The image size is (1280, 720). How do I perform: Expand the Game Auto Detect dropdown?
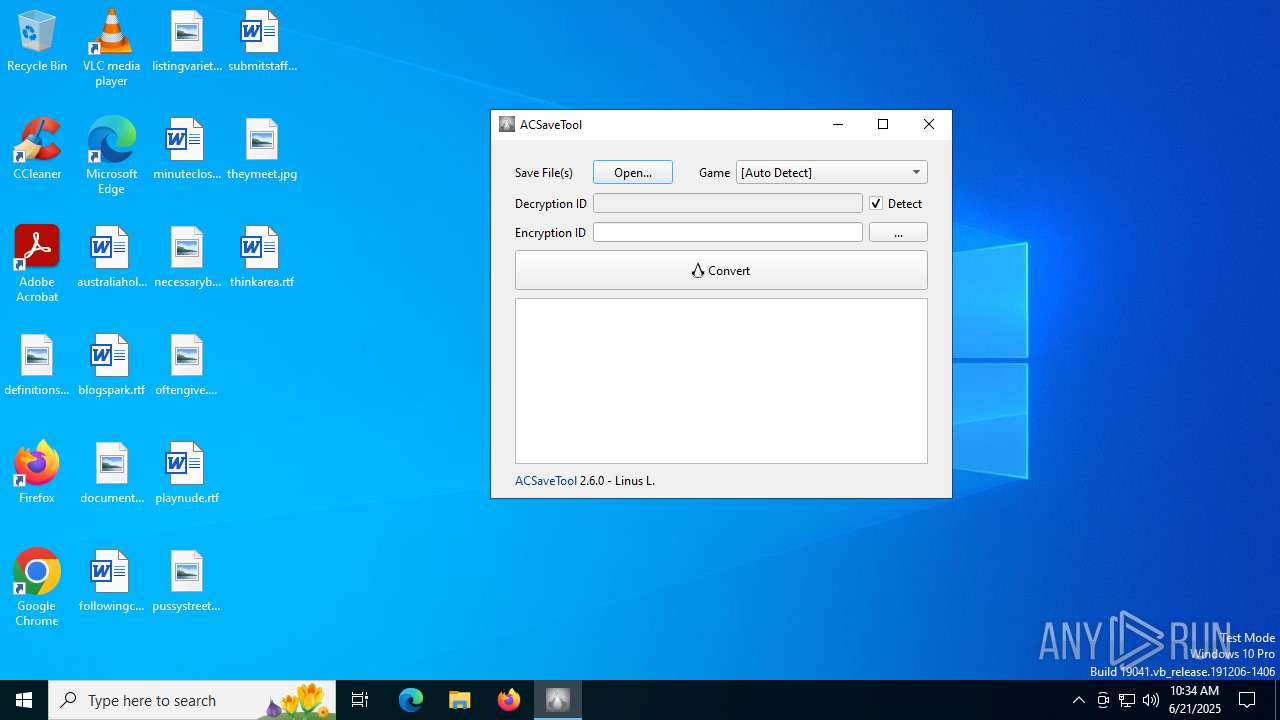pyautogui.click(x=831, y=172)
